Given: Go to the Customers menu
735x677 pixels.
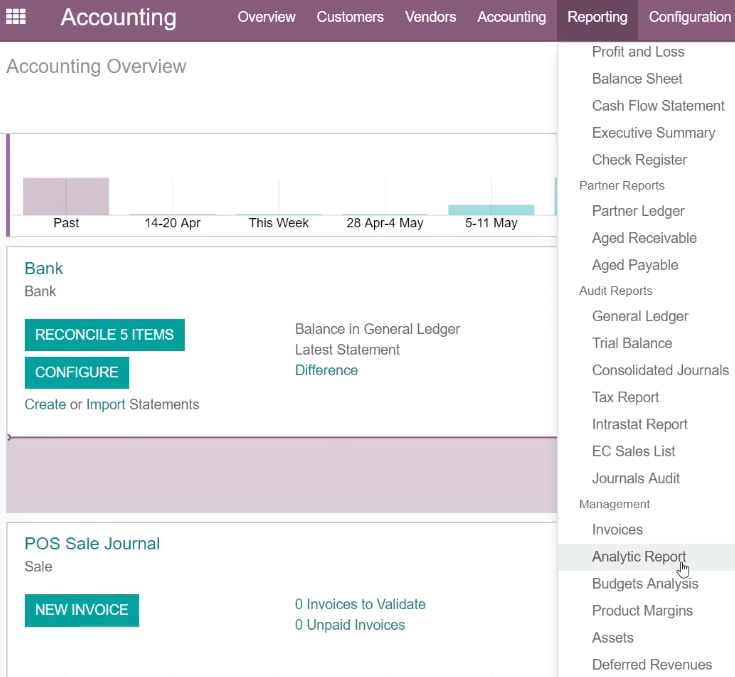Looking at the screenshot, I should tap(350, 17).
